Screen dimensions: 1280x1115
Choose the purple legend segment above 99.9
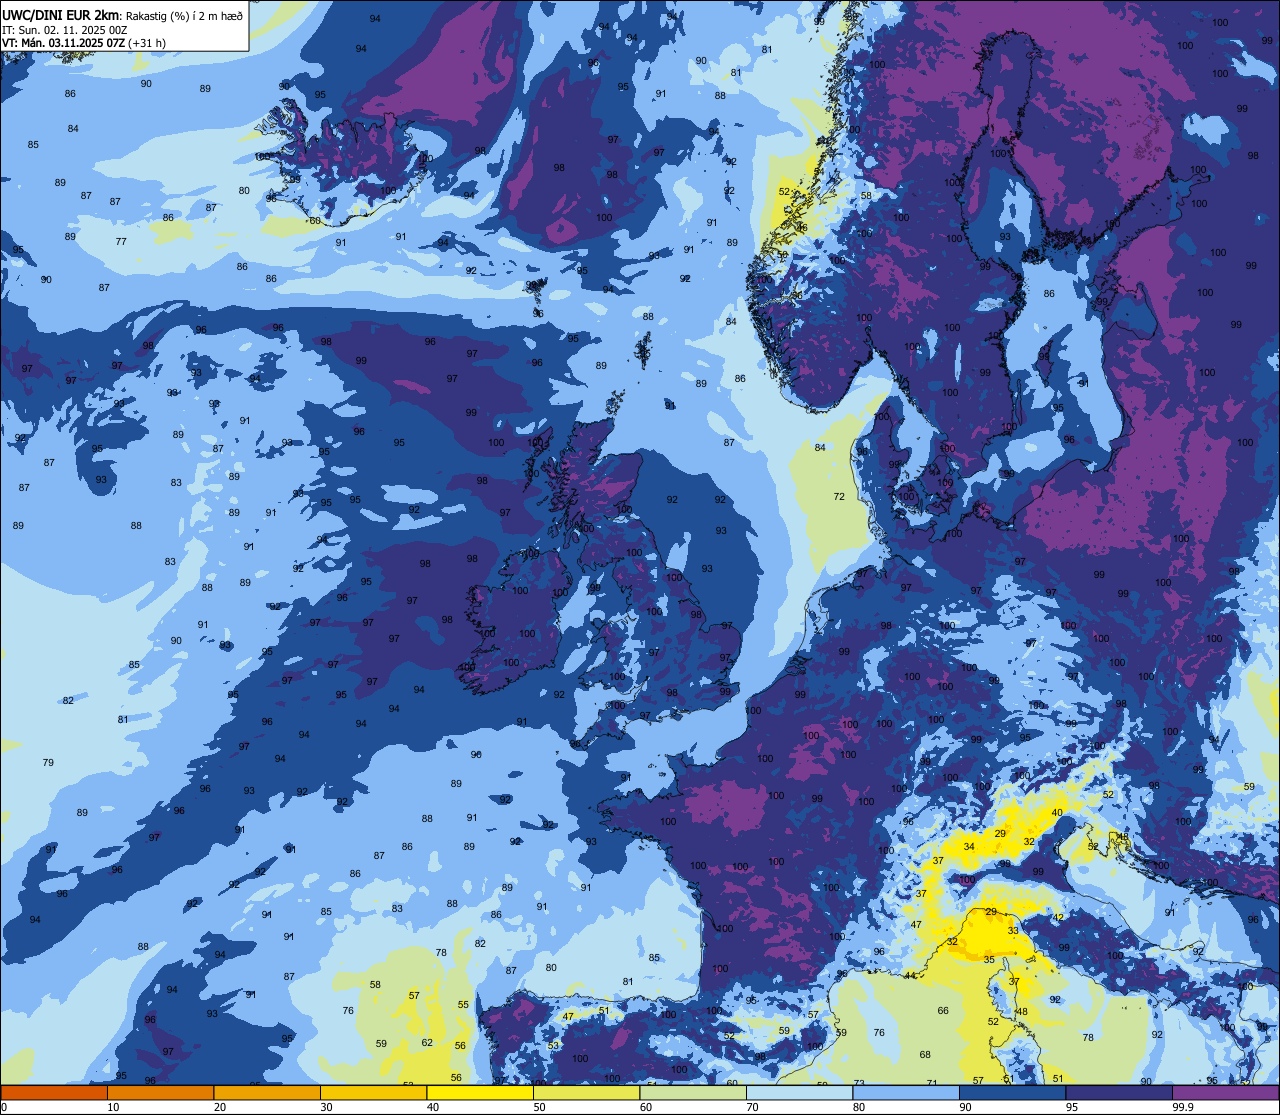pos(1225,1093)
